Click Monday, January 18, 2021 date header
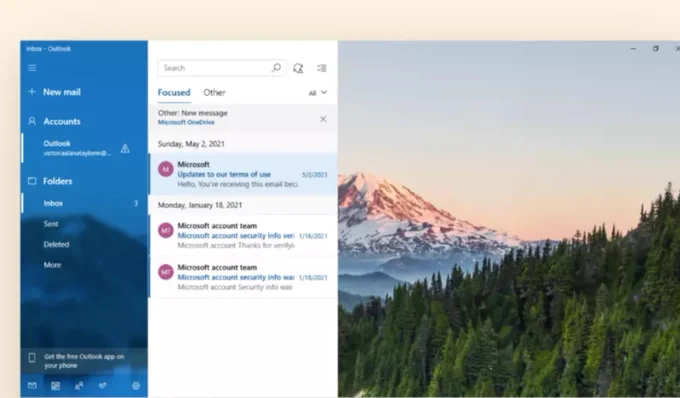680x398 pixels. pos(200,205)
